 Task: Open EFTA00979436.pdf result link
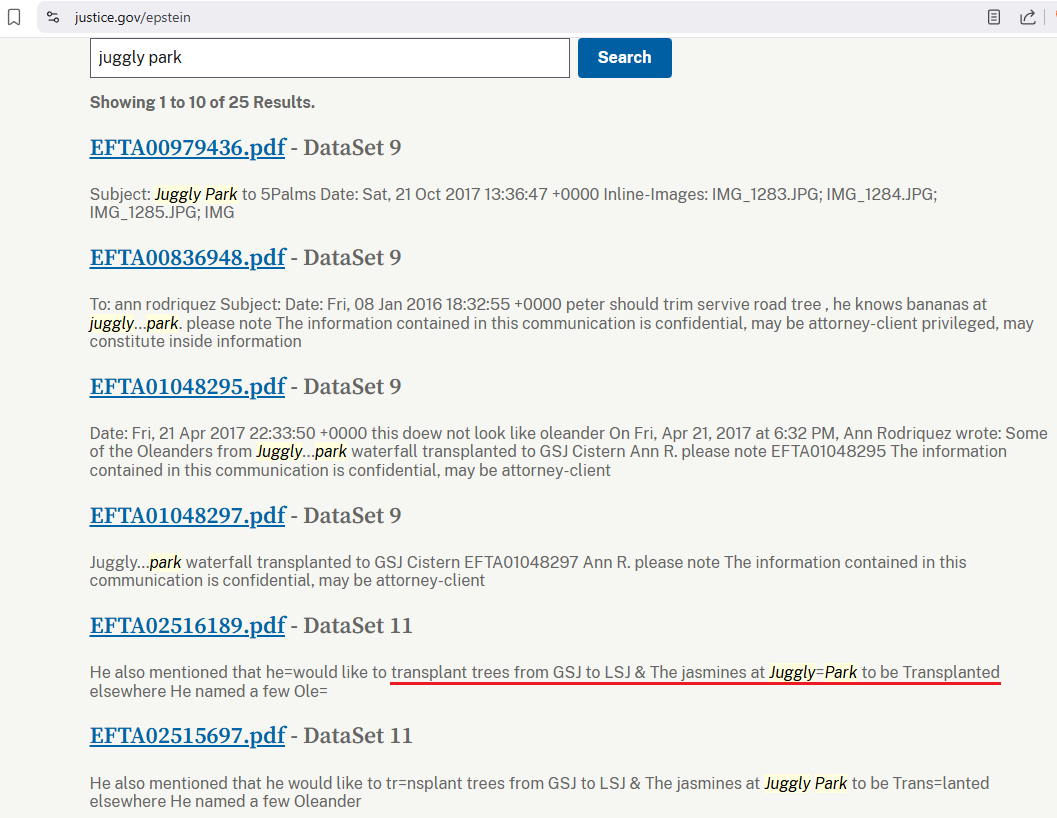point(187,148)
